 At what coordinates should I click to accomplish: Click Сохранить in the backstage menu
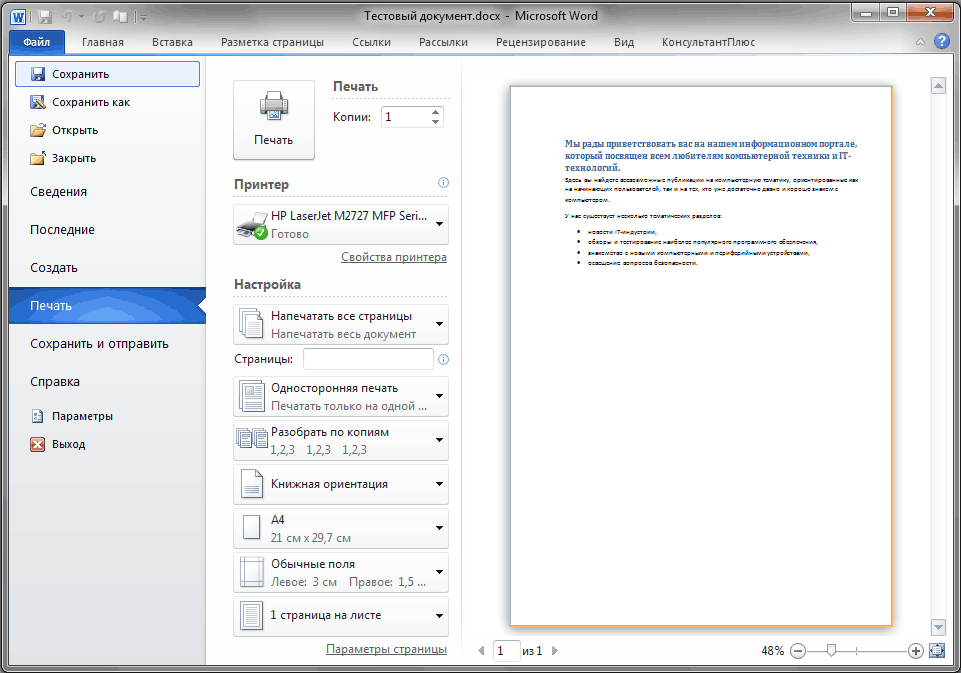tap(107, 74)
